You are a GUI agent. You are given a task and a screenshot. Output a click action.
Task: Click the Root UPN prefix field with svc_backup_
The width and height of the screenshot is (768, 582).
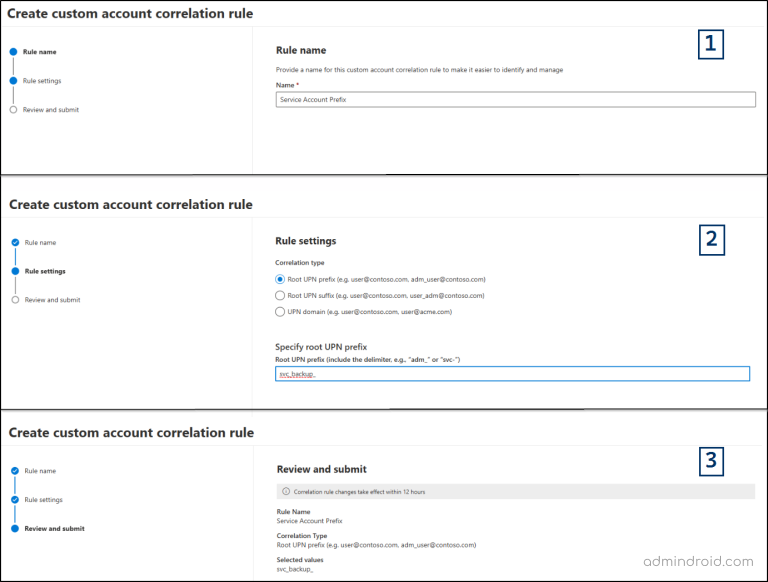click(512, 374)
